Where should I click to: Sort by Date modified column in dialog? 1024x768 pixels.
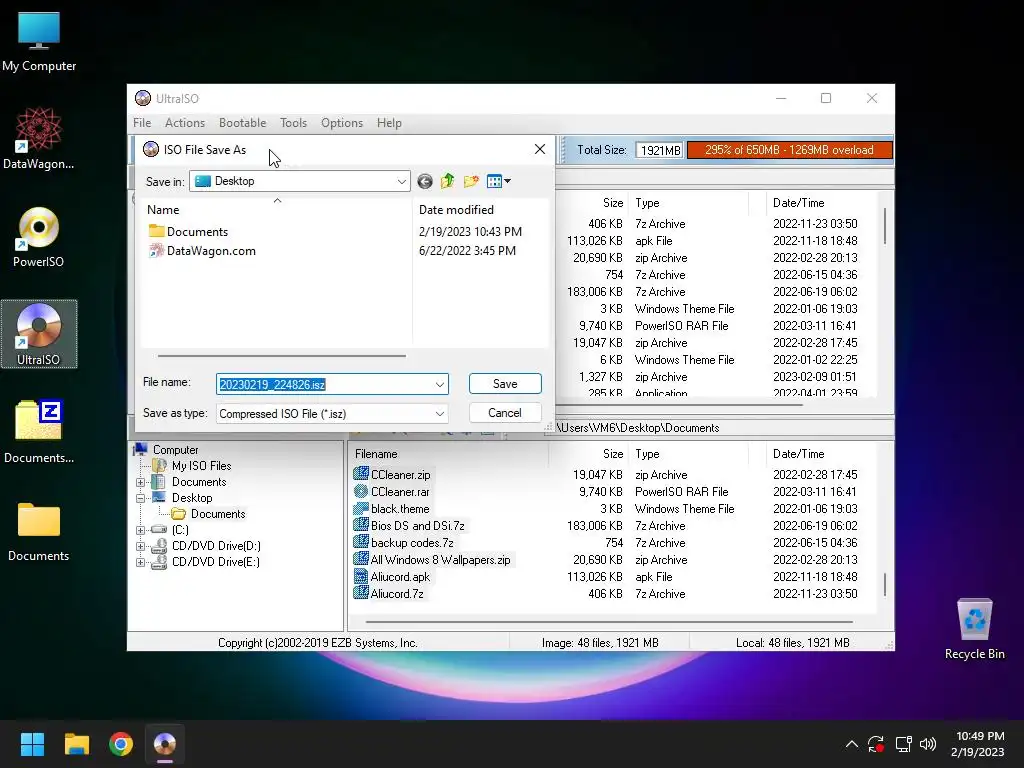tap(481, 209)
